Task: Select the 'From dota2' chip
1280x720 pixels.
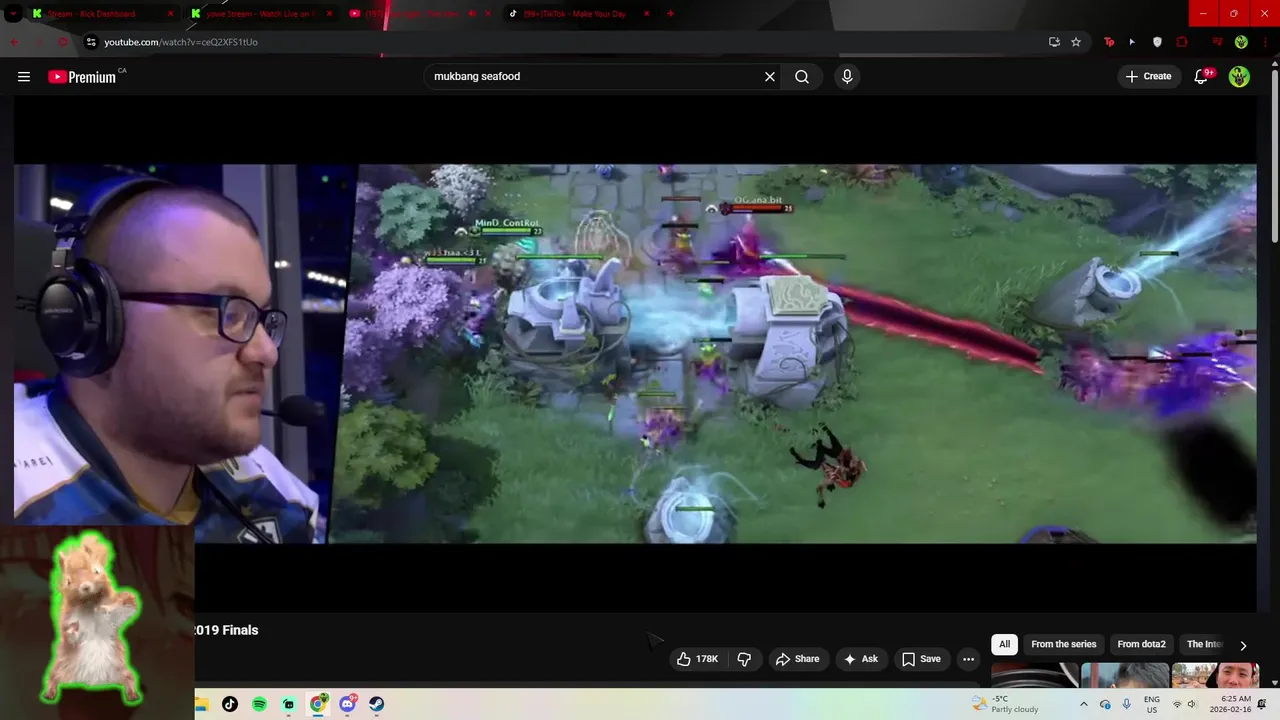Action: 1141,644
